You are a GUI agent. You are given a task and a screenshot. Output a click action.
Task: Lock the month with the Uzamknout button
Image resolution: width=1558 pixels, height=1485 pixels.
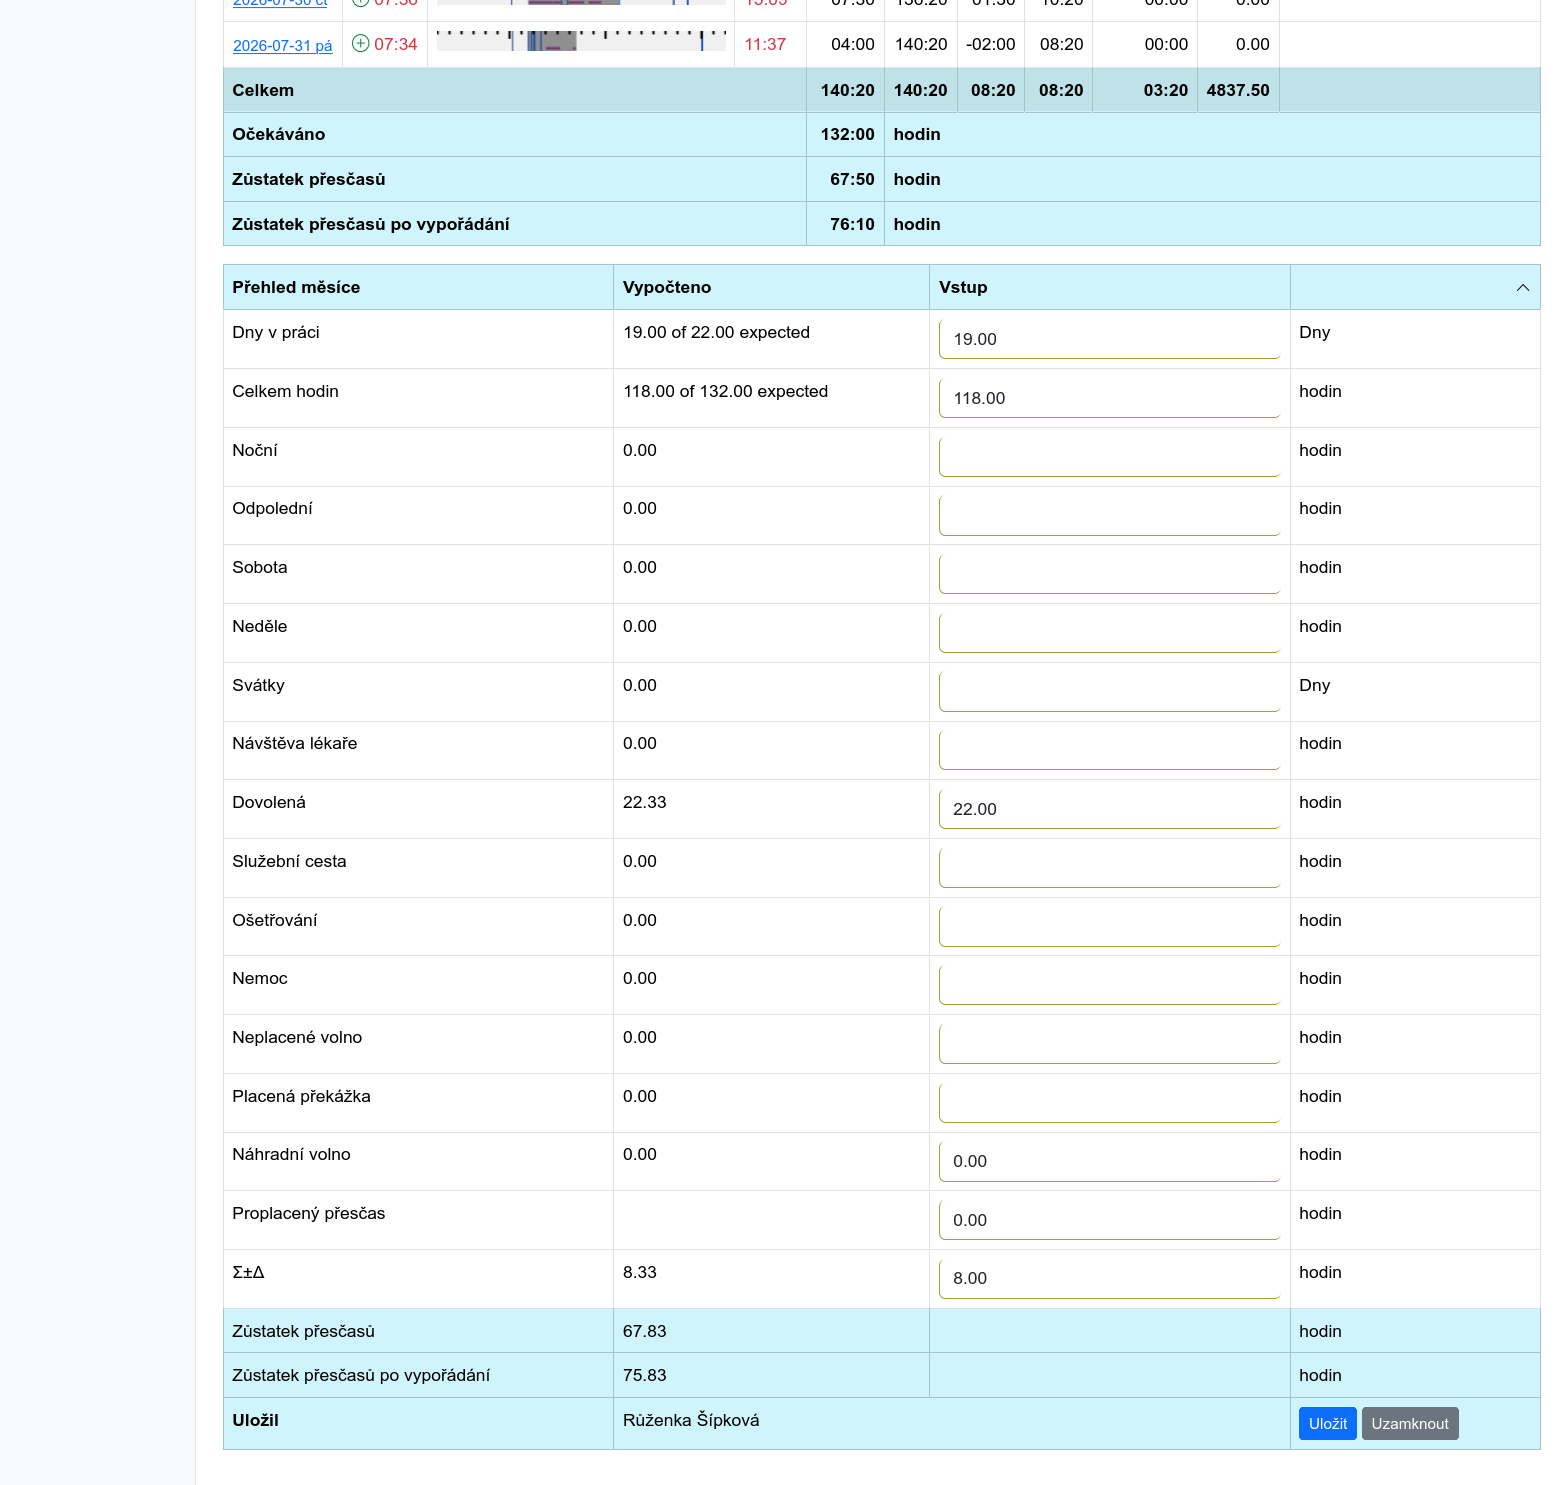[x=1409, y=1424]
